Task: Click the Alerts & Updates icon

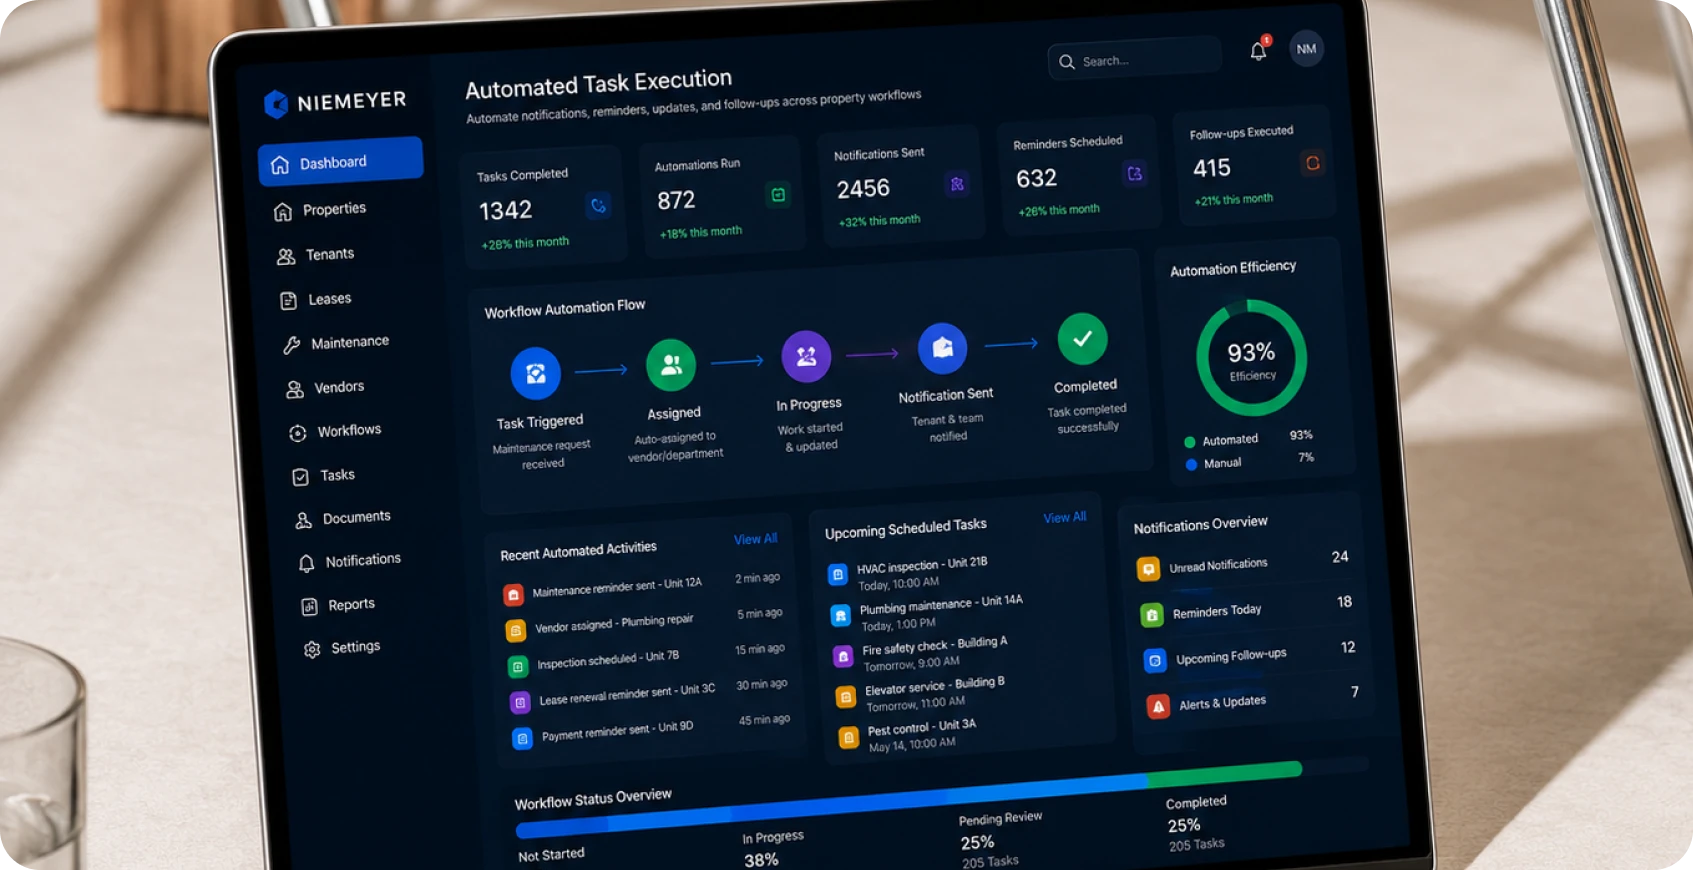Action: pos(1157,707)
